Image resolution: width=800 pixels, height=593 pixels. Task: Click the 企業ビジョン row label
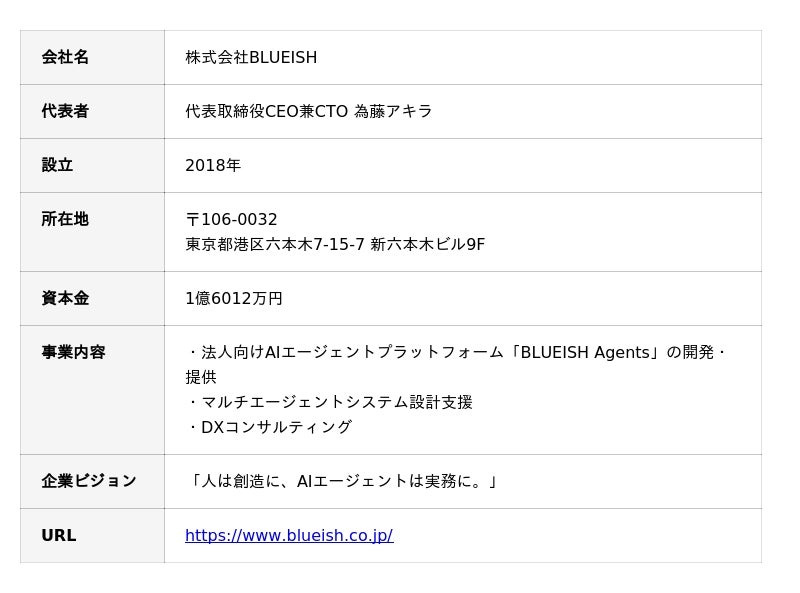pos(92,481)
